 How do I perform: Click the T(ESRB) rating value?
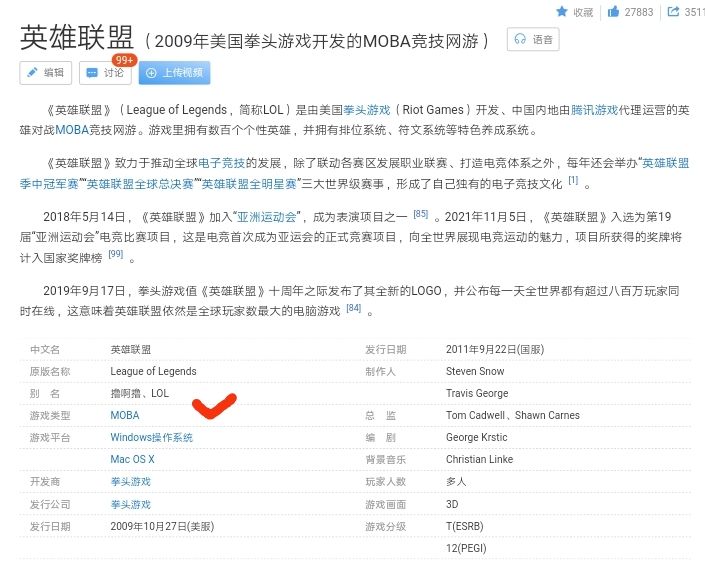(x=464, y=526)
